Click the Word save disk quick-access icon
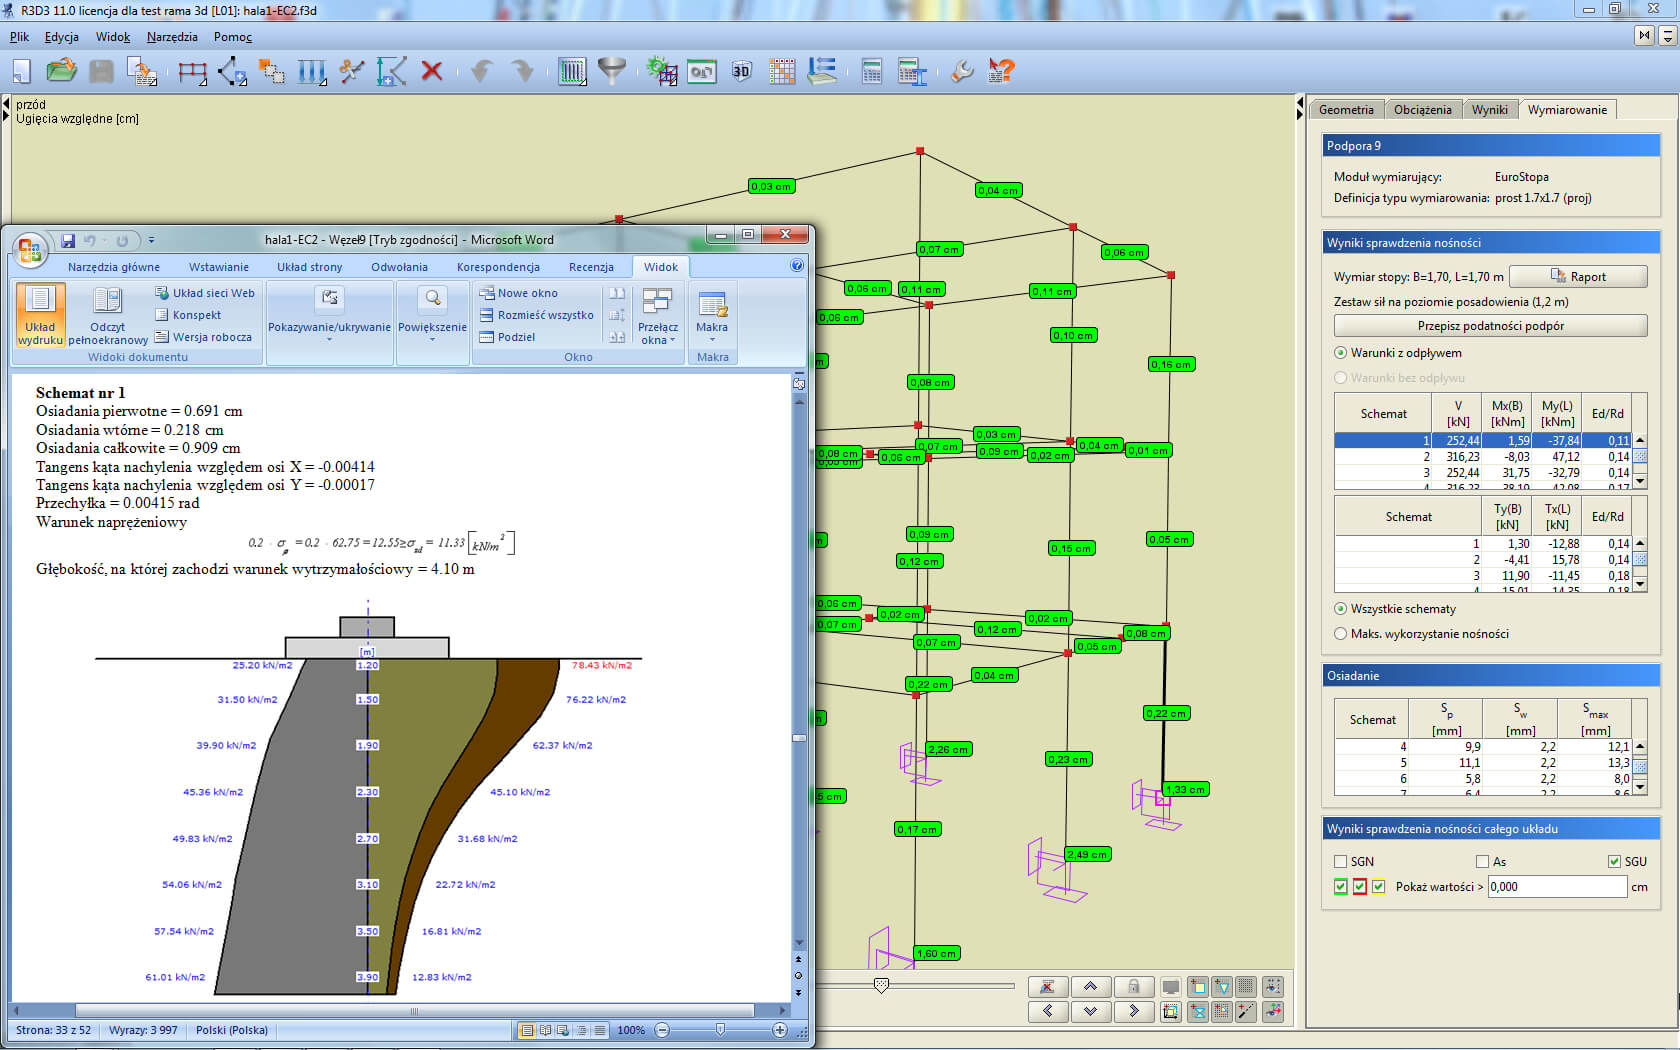The height and width of the screenshot is (1050, 1680). [68, 241]
